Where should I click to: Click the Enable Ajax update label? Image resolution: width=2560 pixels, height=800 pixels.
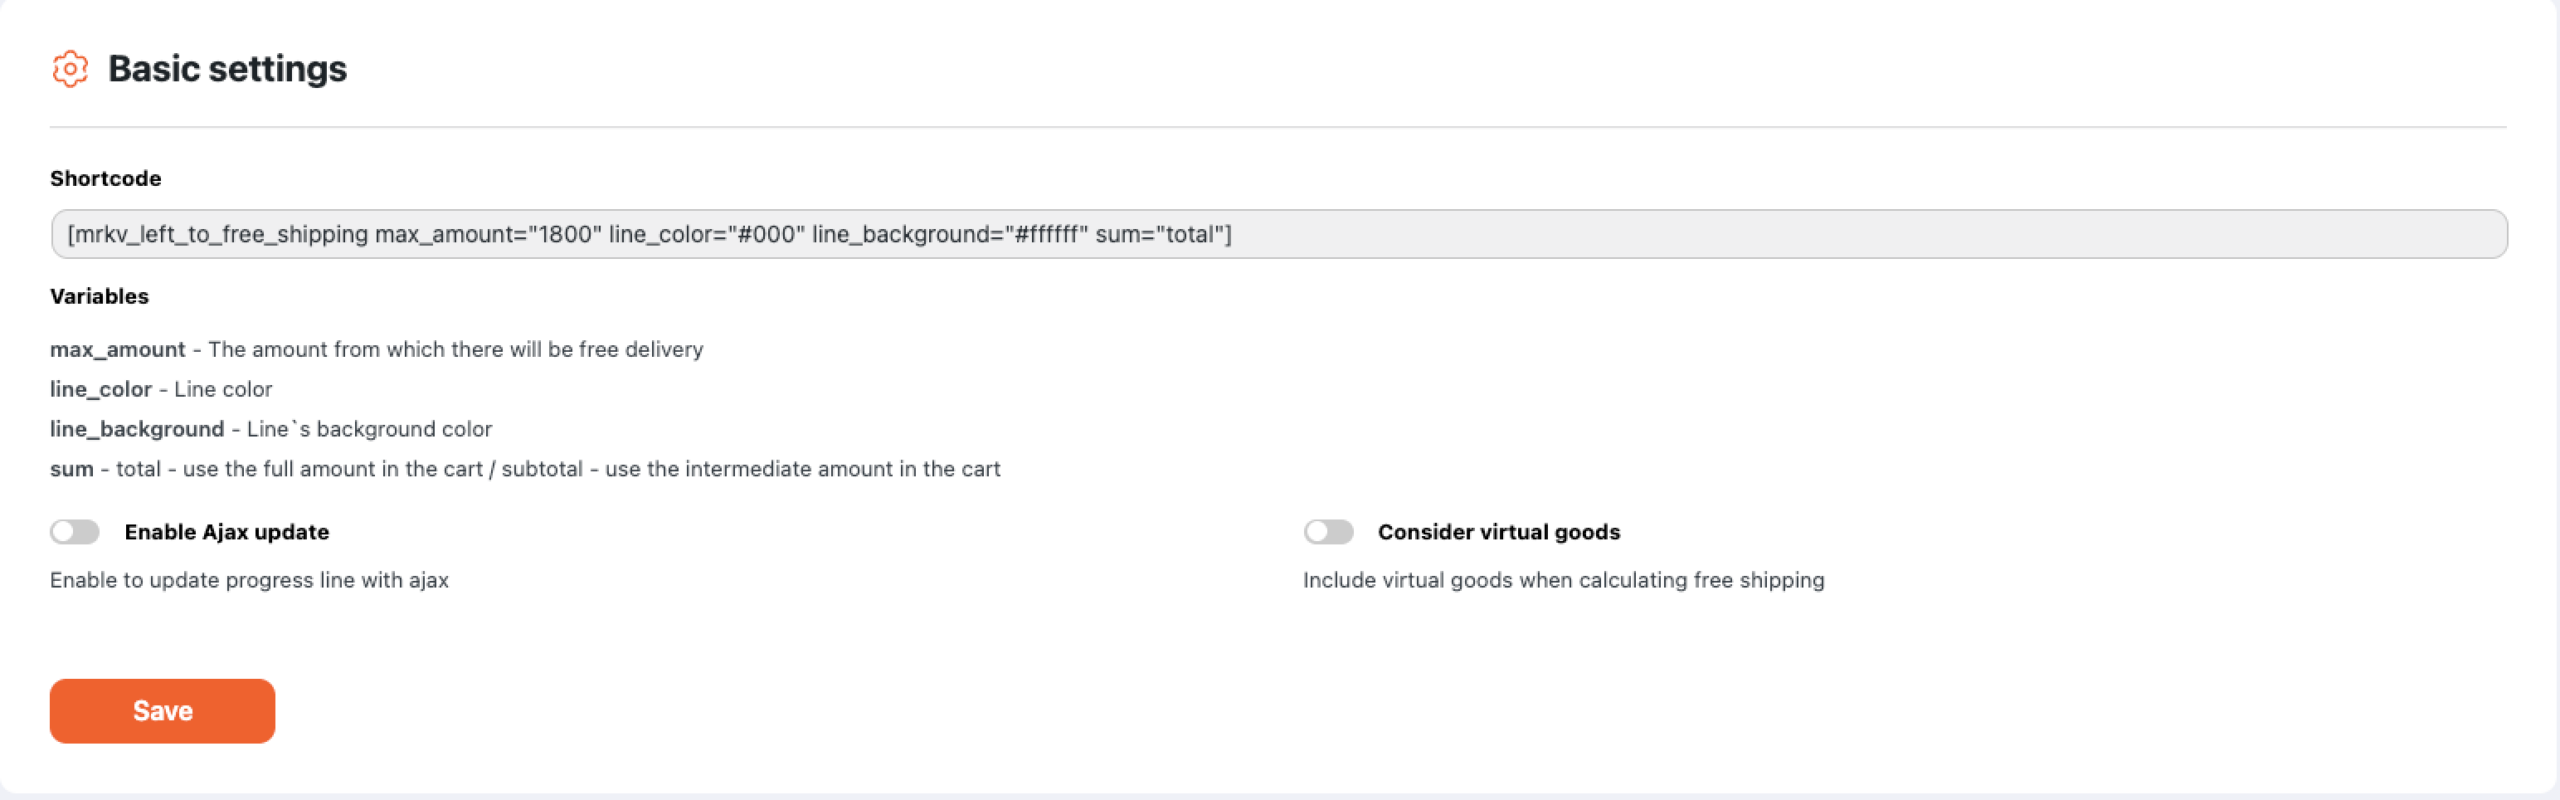(227, 532)
